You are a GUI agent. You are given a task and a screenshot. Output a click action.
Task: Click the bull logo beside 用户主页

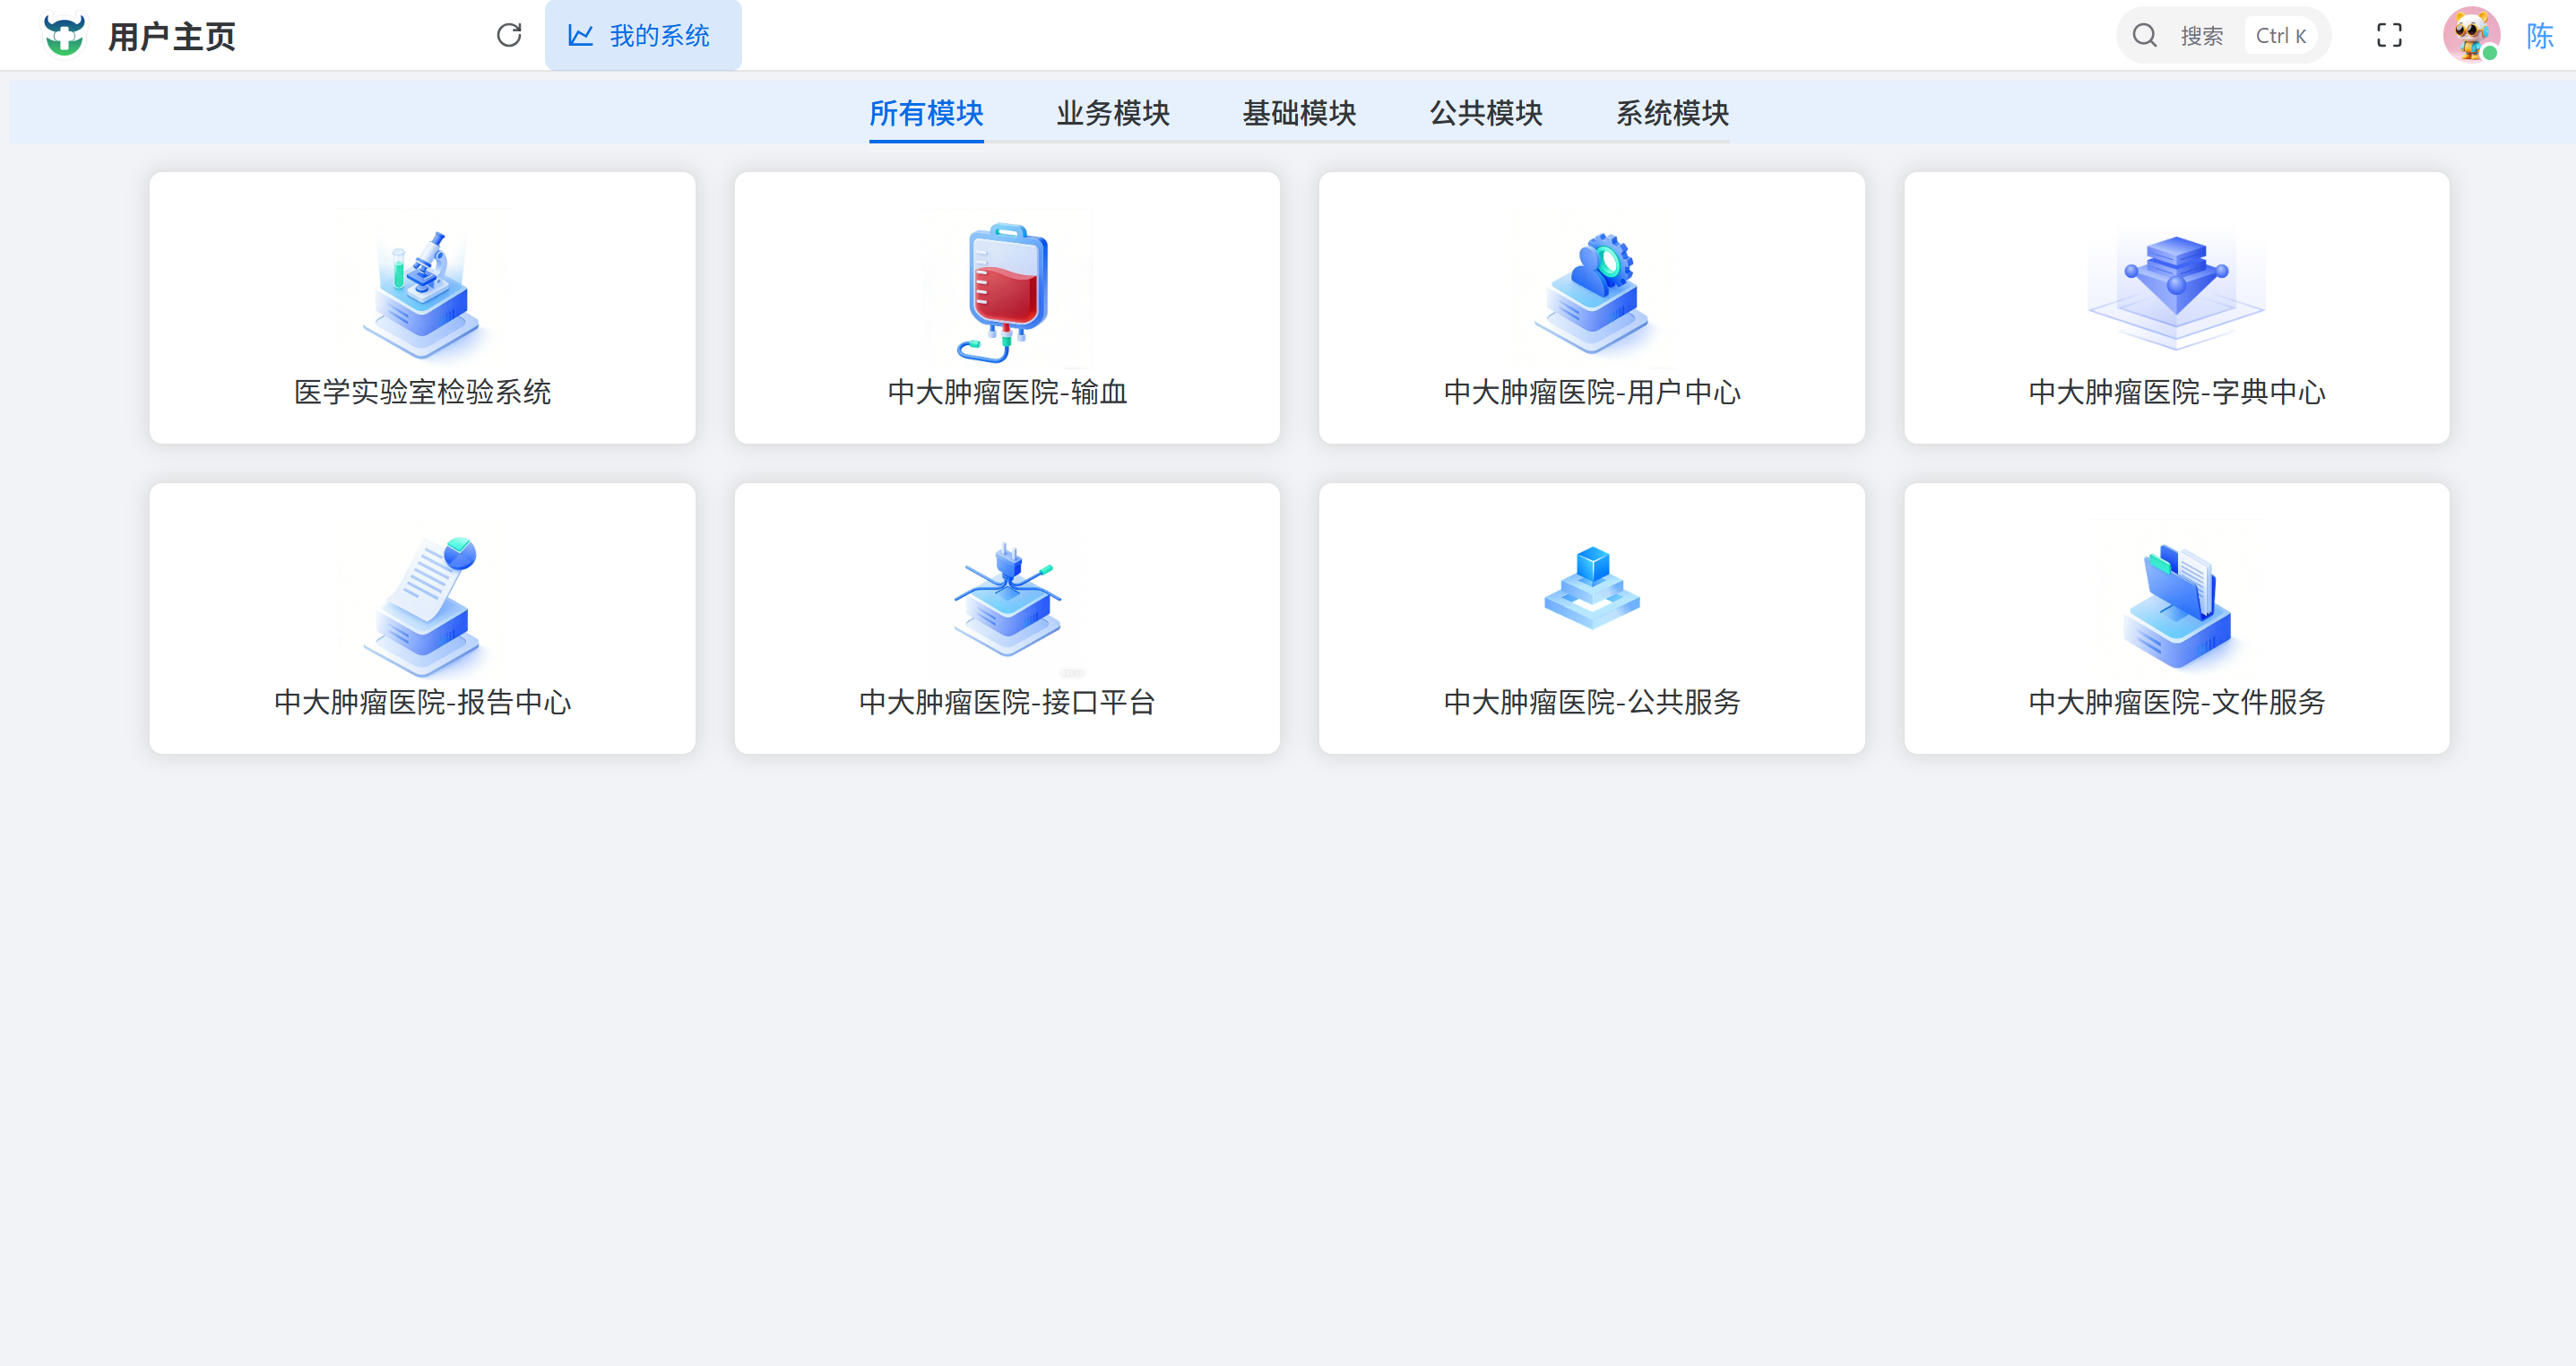[64, 35]
